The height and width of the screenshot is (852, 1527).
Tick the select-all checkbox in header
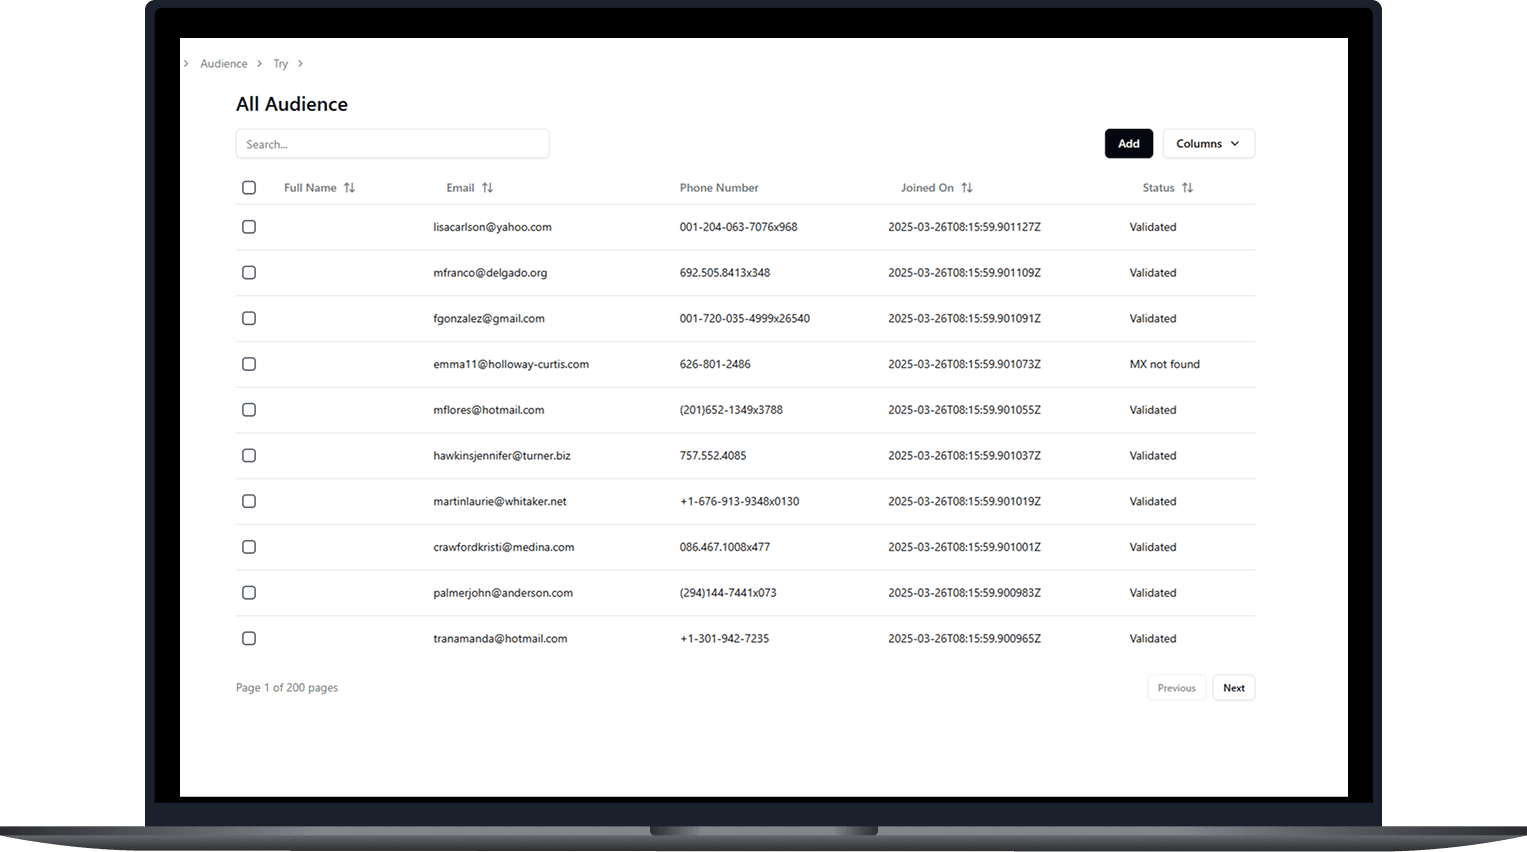pos(249,188)
